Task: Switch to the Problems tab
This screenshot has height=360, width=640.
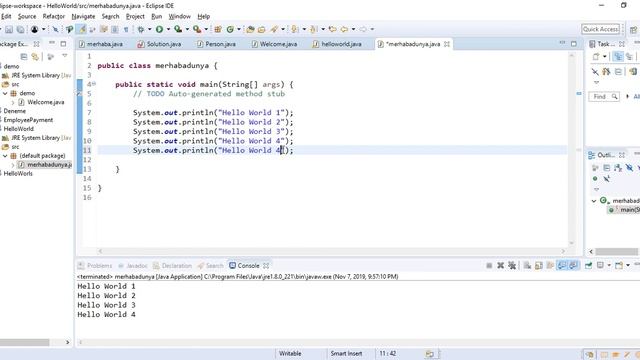Action: [x=95, y=266]
